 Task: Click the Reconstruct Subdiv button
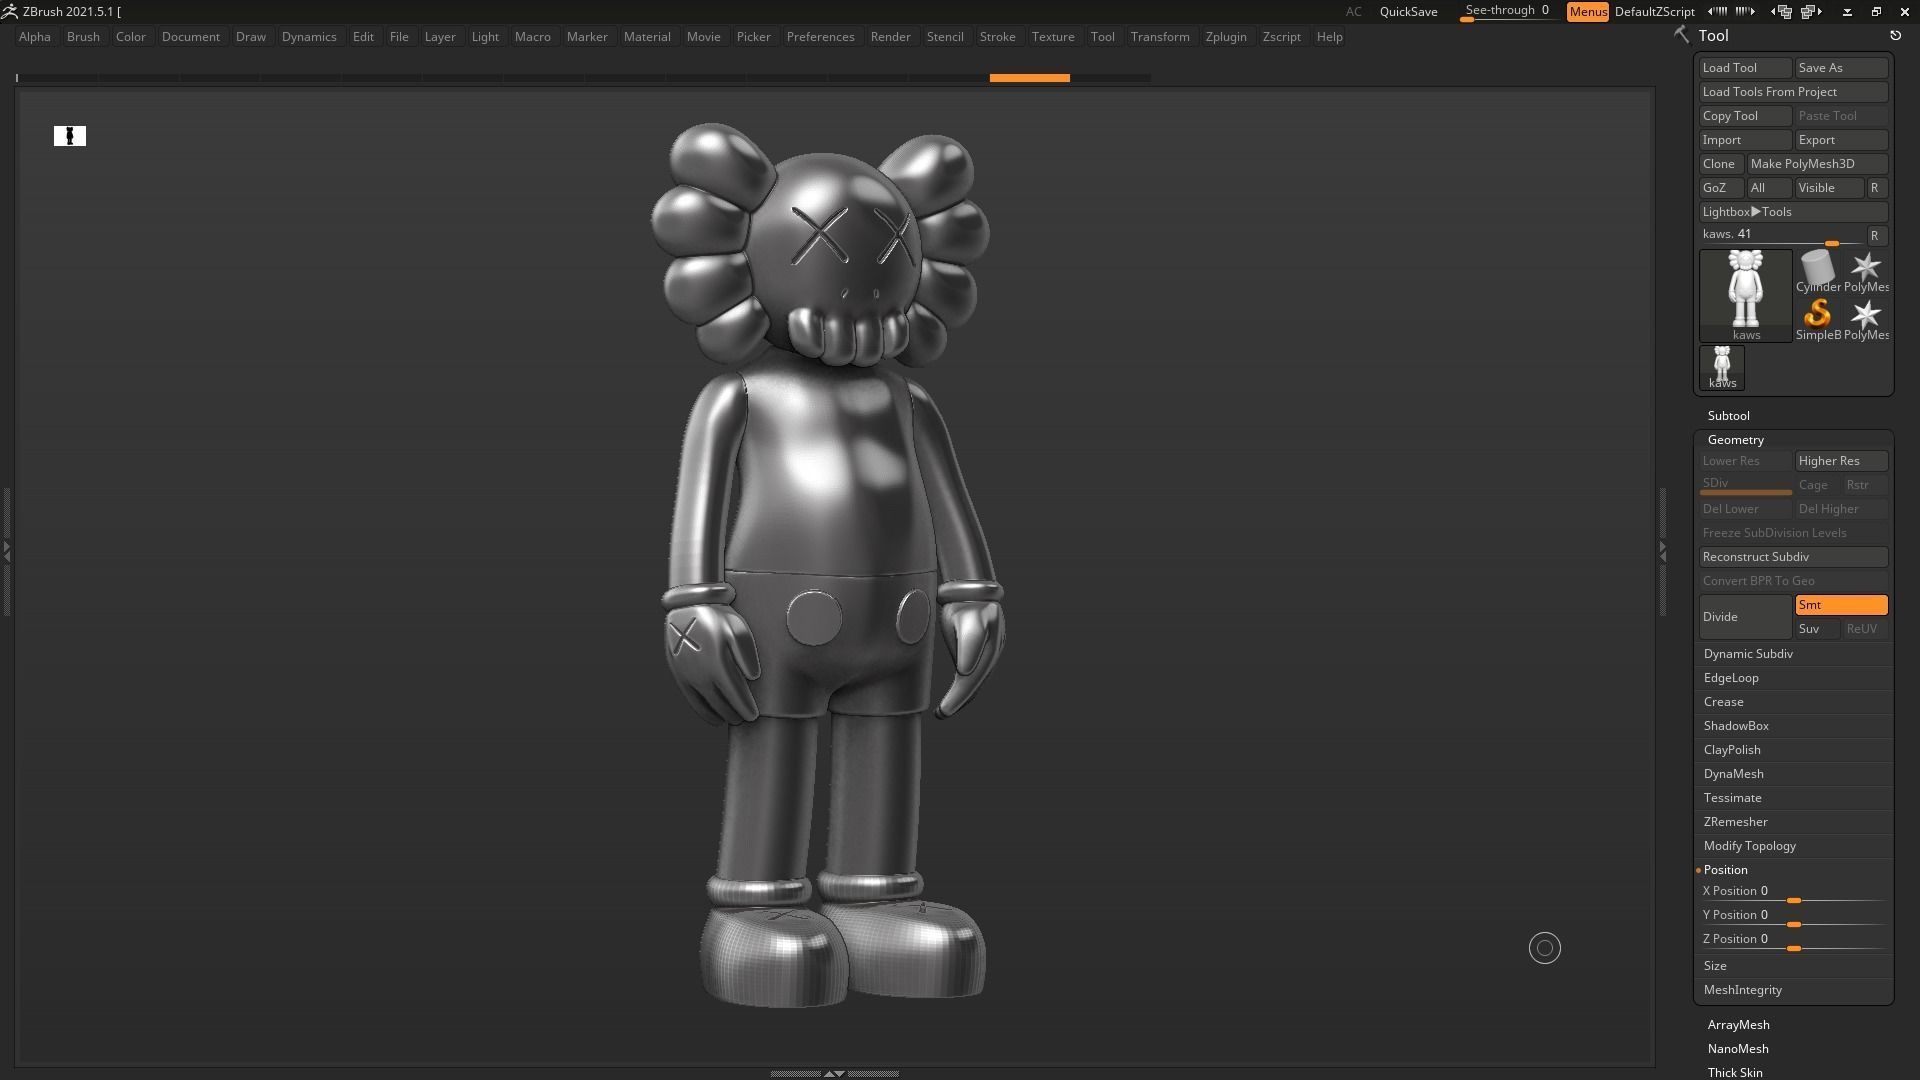coord(1793,557)
